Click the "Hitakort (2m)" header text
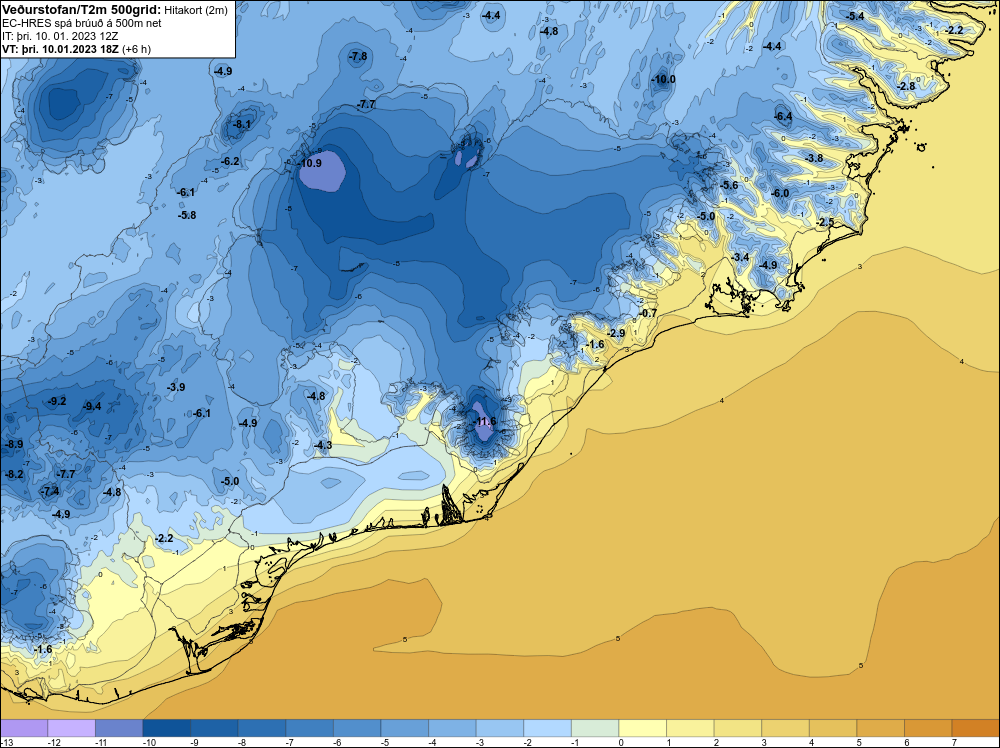The width and height of the screenshot is (1000, 748). 196,10
